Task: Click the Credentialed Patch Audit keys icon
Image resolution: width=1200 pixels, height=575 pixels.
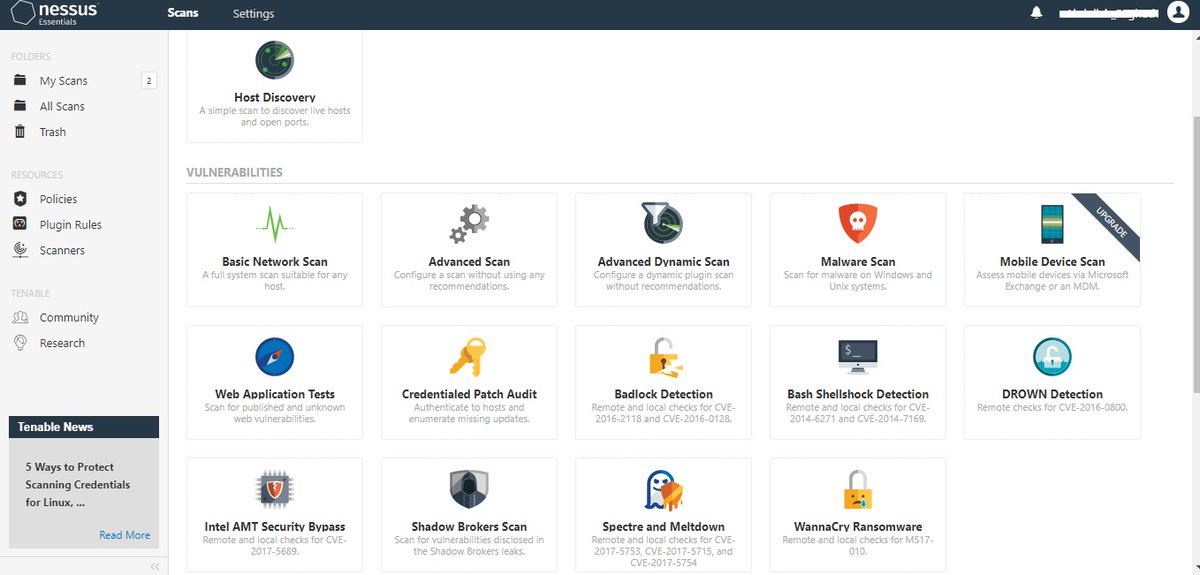Action: tap(469, 357)
